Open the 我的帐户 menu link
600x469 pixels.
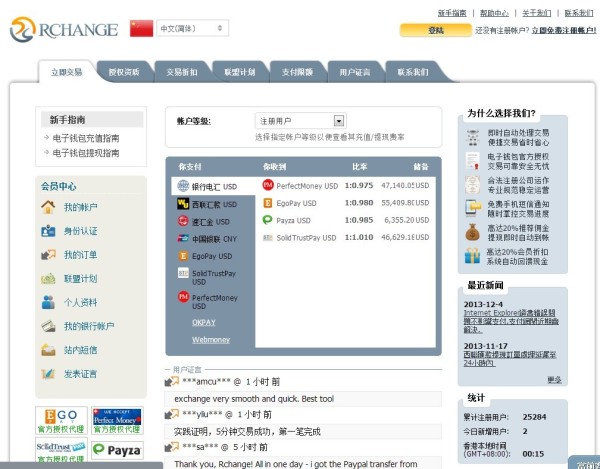[80, 207]
